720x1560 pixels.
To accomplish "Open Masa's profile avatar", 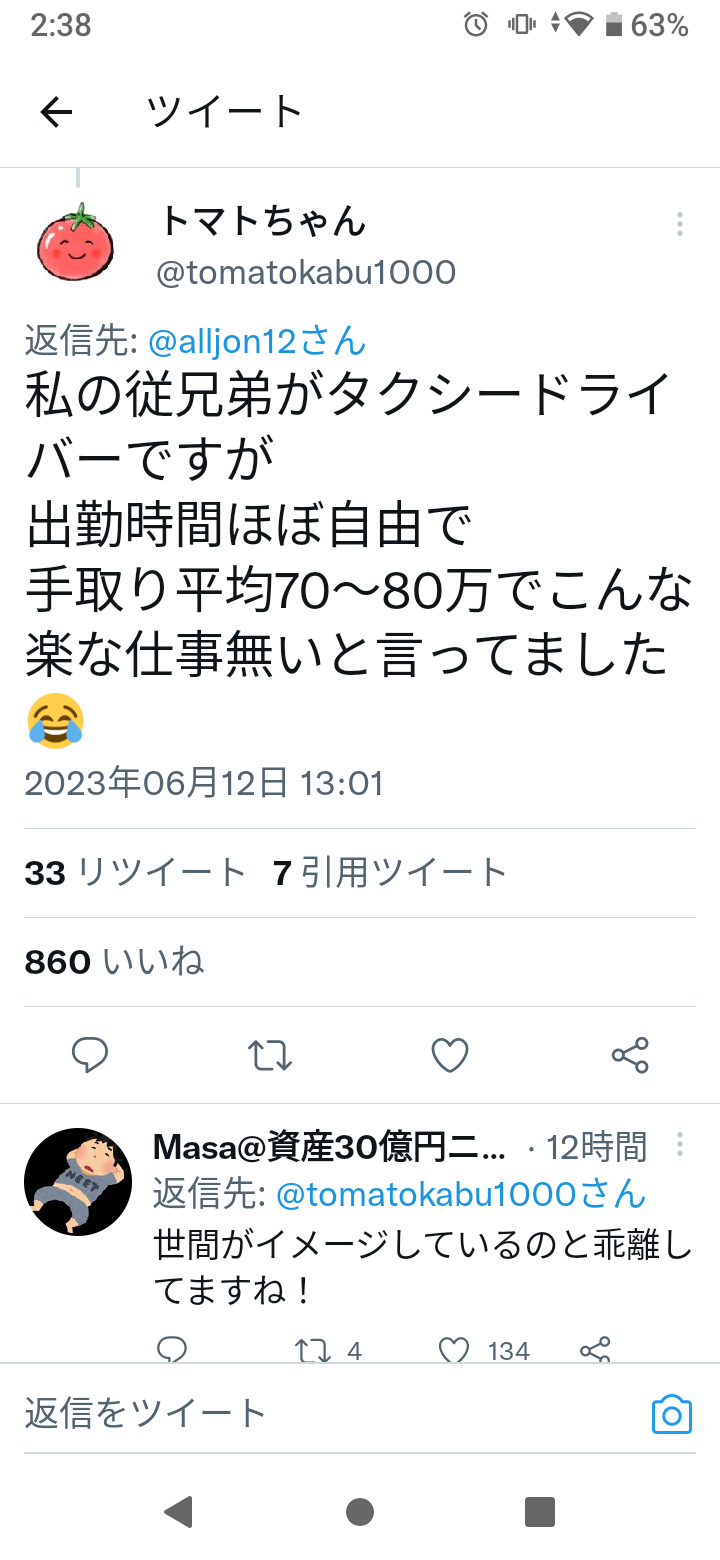I will click(x=78, y=1182).
